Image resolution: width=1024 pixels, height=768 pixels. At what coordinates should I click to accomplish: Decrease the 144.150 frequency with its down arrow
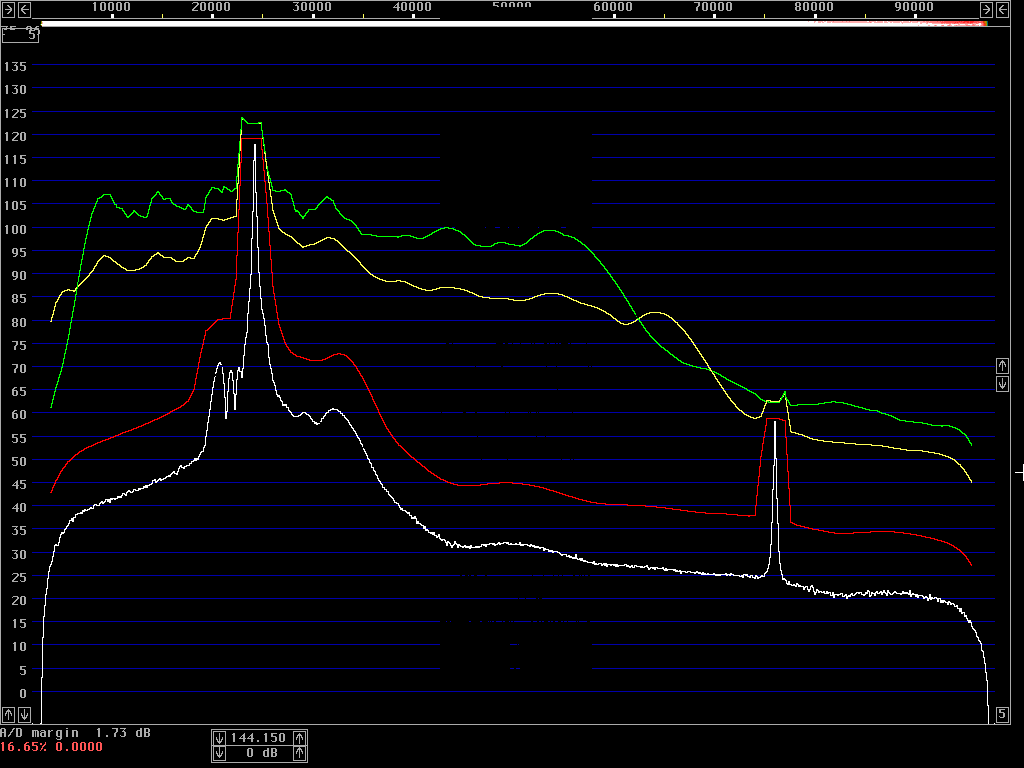219,738
